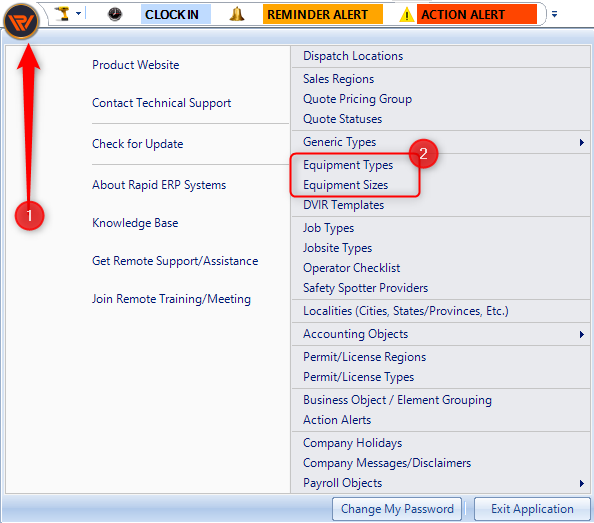Click the yellow warning triangle icon
The image size is (594, 523).
407,15
